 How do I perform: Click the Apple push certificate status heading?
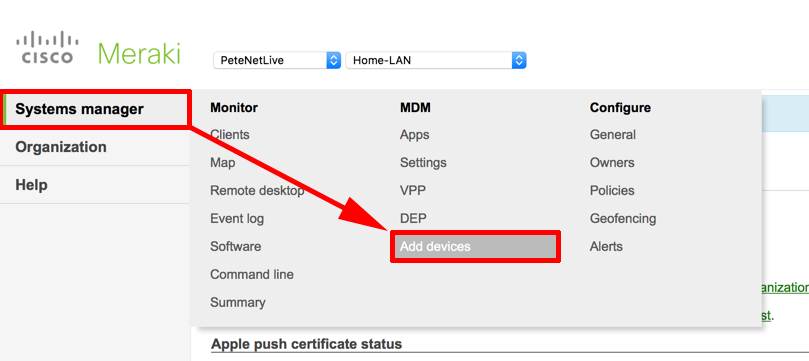coord(306,343)
